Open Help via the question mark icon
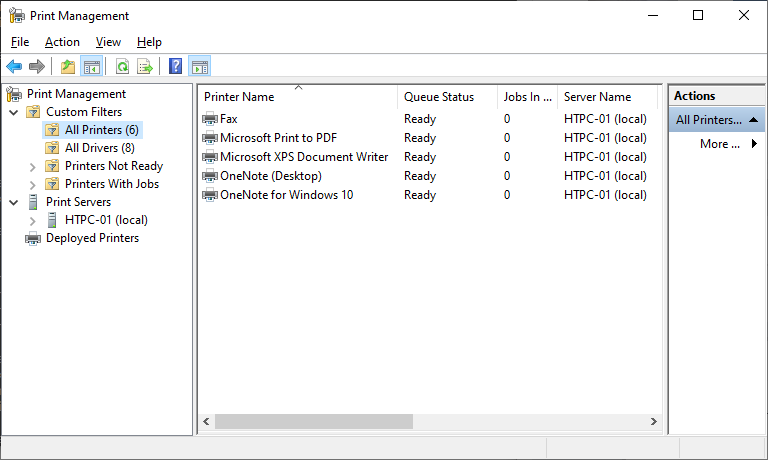The width and height of the screenshot is (770, 460). click(175, 66)
